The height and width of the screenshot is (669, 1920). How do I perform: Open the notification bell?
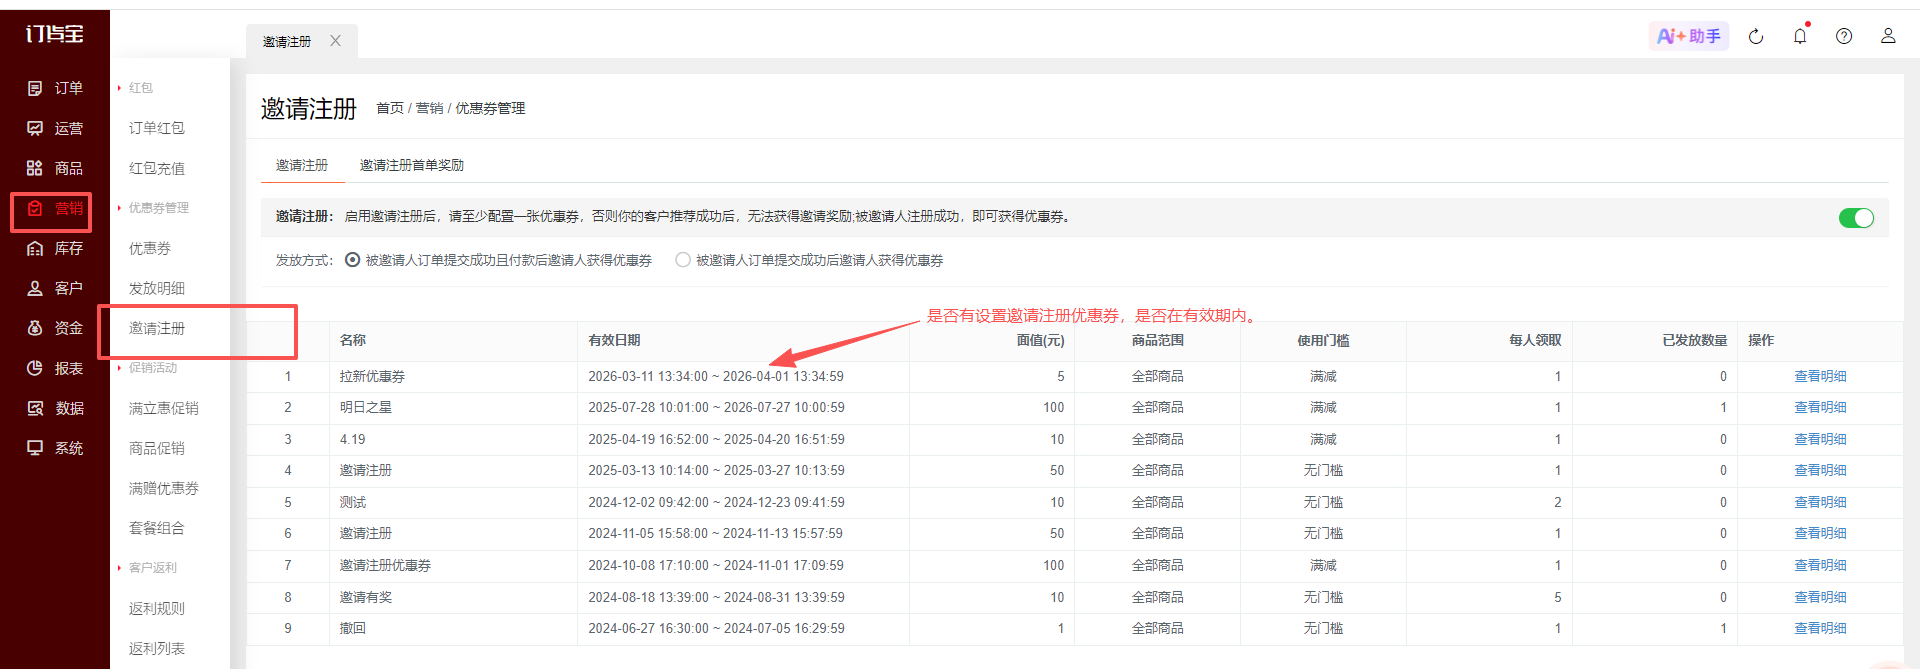pos(1800,36)
